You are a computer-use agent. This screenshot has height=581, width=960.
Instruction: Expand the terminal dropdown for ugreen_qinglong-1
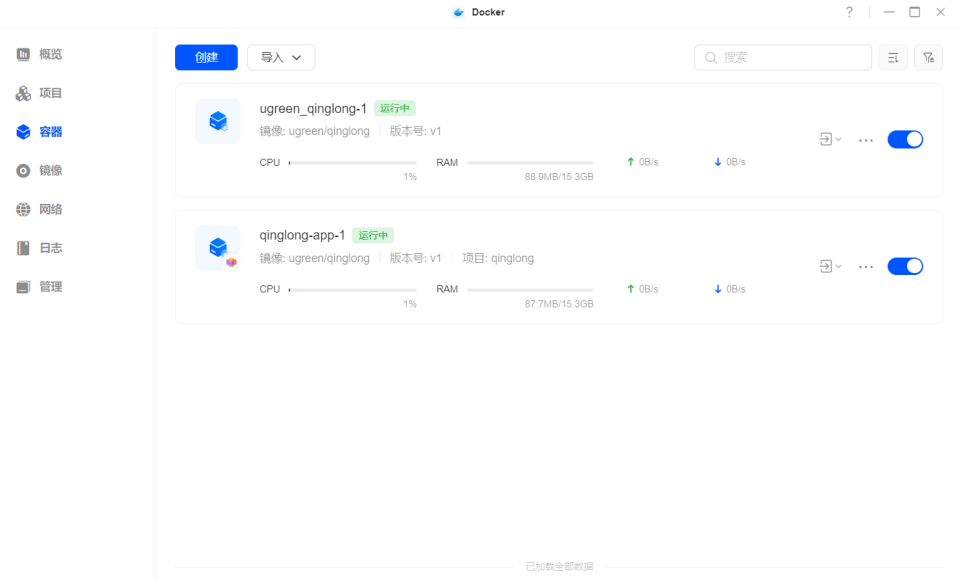830,140
